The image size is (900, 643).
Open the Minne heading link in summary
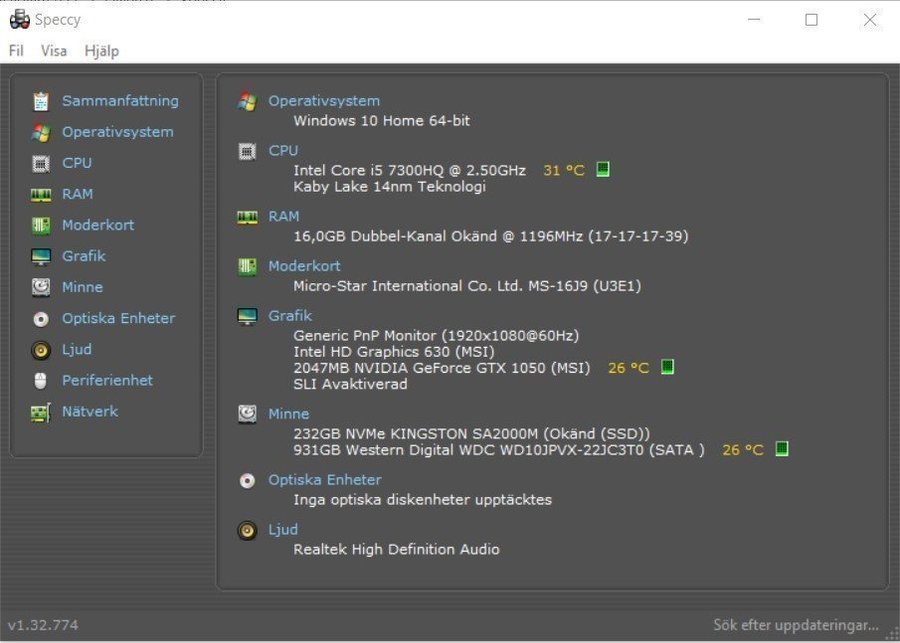point(289,414)
